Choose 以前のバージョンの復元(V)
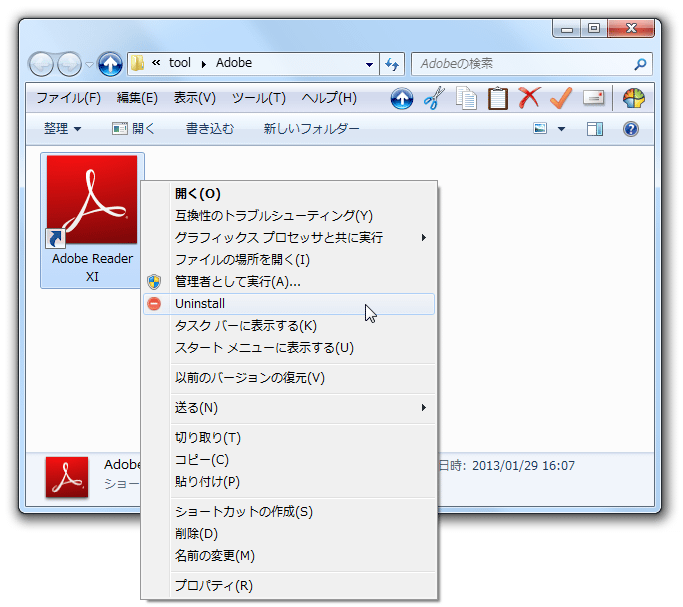Viewport: 683px width, 607px height. (x=289, y=378)
